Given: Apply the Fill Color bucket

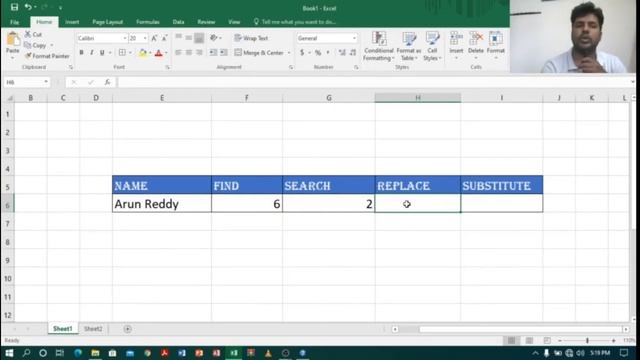Looking at the screenshot, I should (x=143, y=53).
